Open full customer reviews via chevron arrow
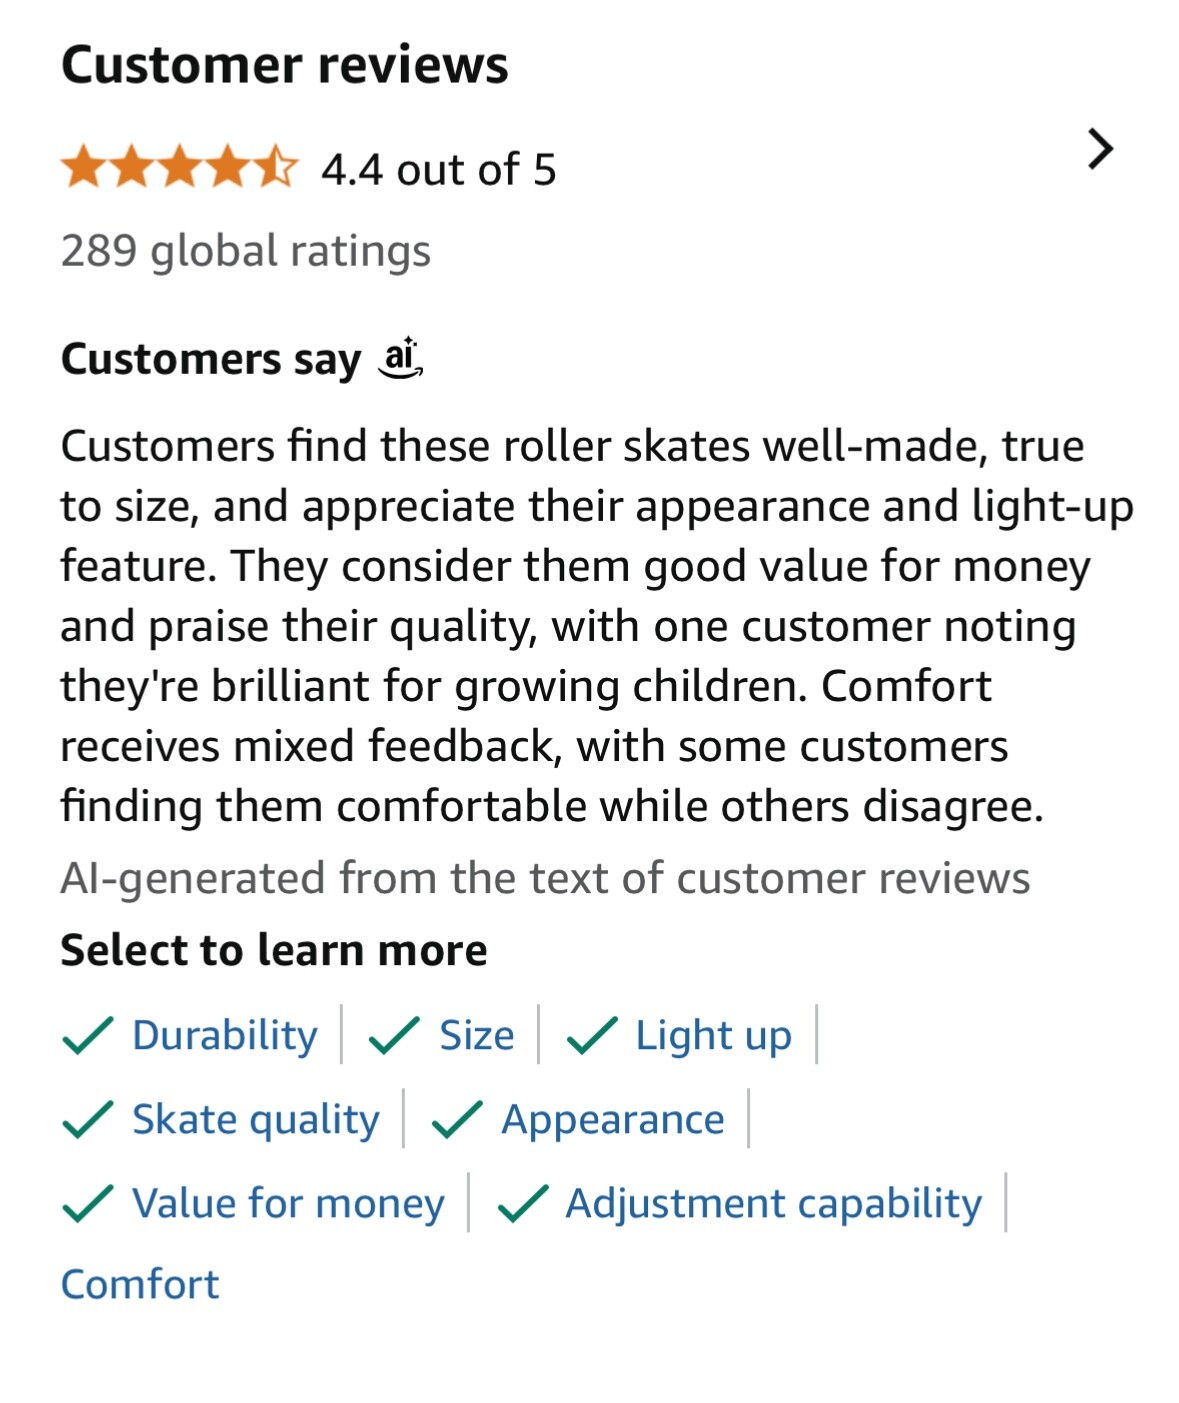 [x=1099, y=150]
